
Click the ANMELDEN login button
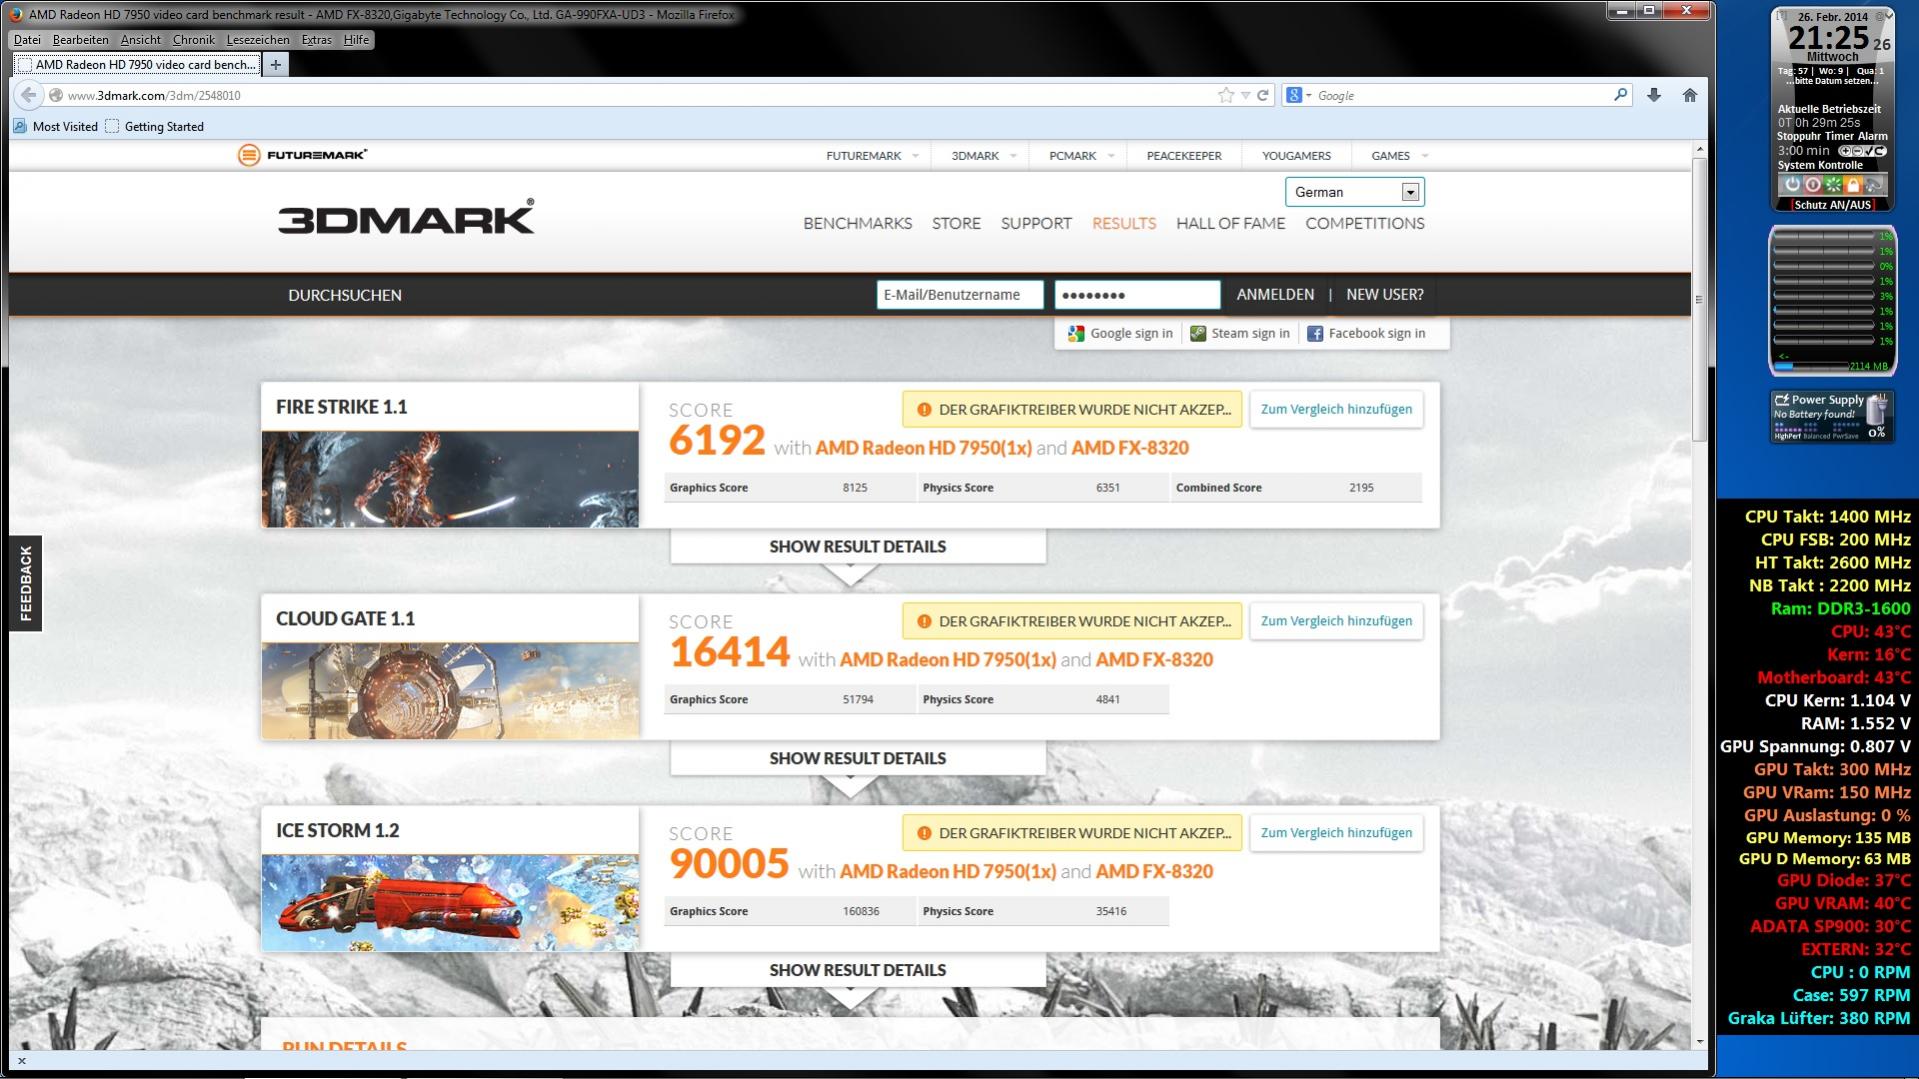(1275, 295)
